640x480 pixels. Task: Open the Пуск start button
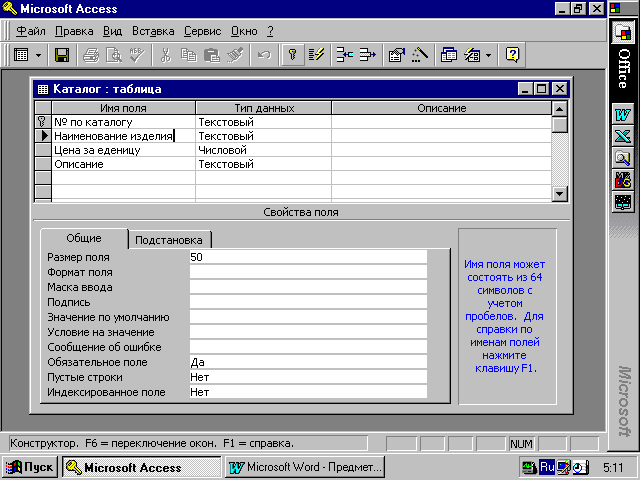click(30, 467)
